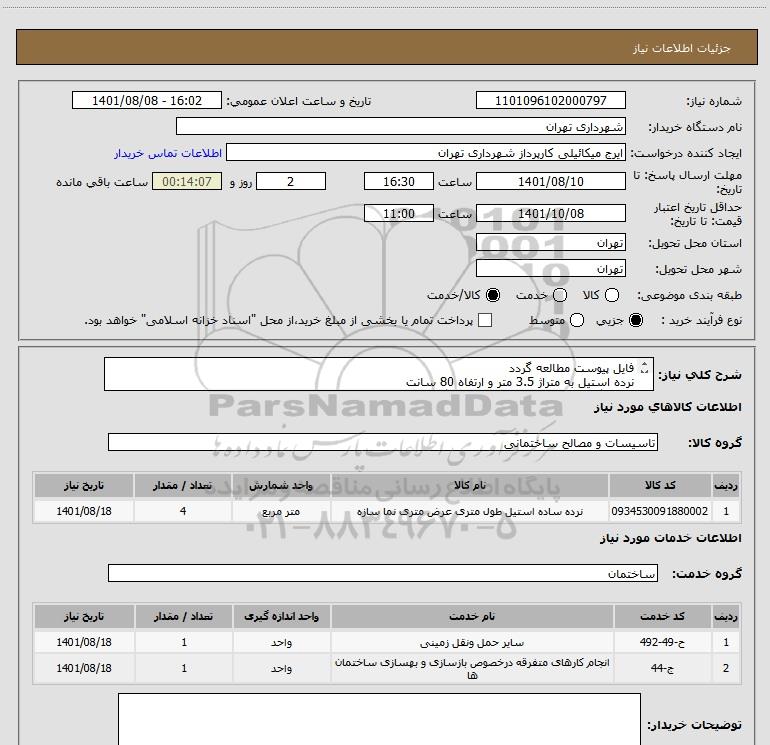This screenshot has width=770, height=745.
Task: Open اطلاعات تماس خریدار link
Action: click(x=168, y=153)
